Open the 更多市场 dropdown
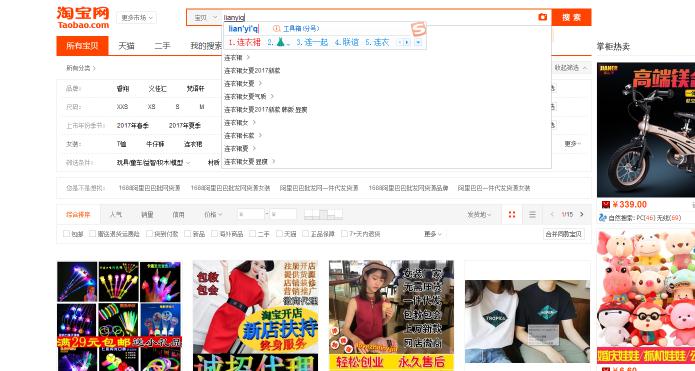The height and width of the screenshot is (371, 695). (x=137, y=18)
